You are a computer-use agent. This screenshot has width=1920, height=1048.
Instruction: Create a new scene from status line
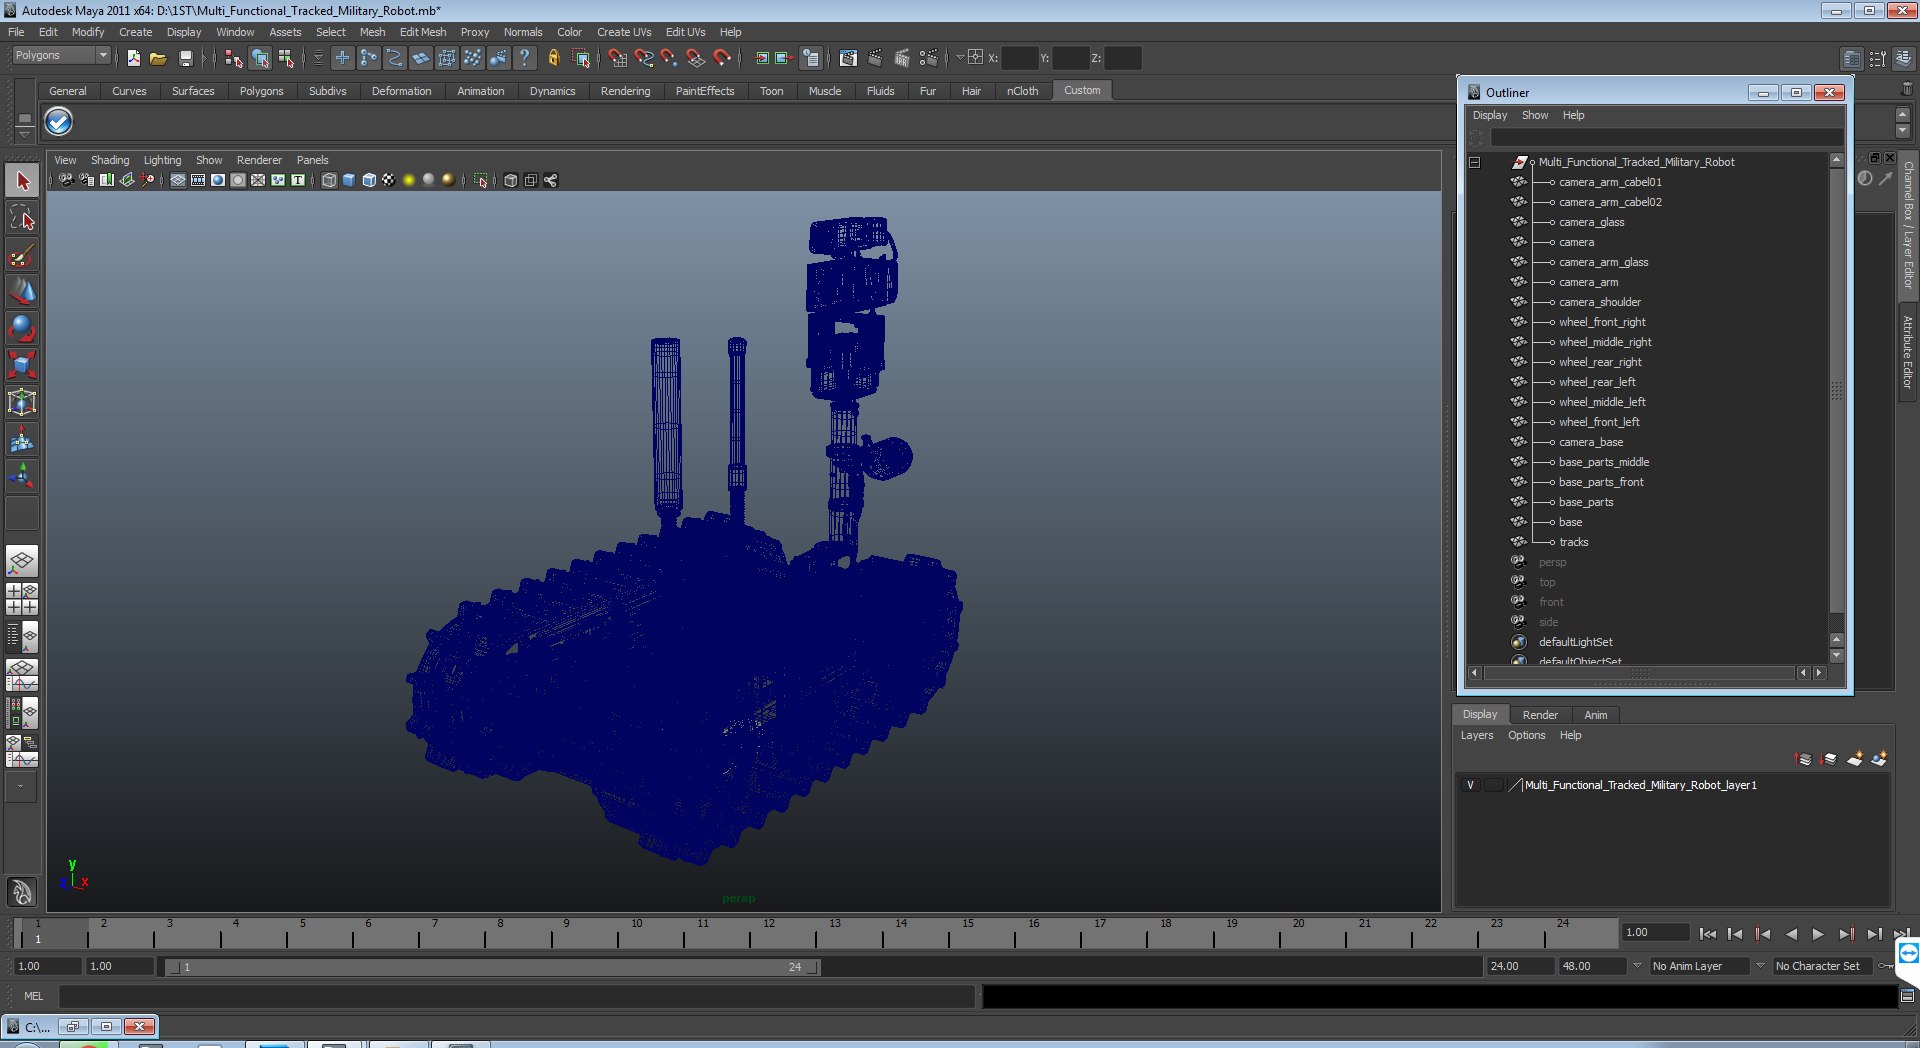click(x=133, y=58)
